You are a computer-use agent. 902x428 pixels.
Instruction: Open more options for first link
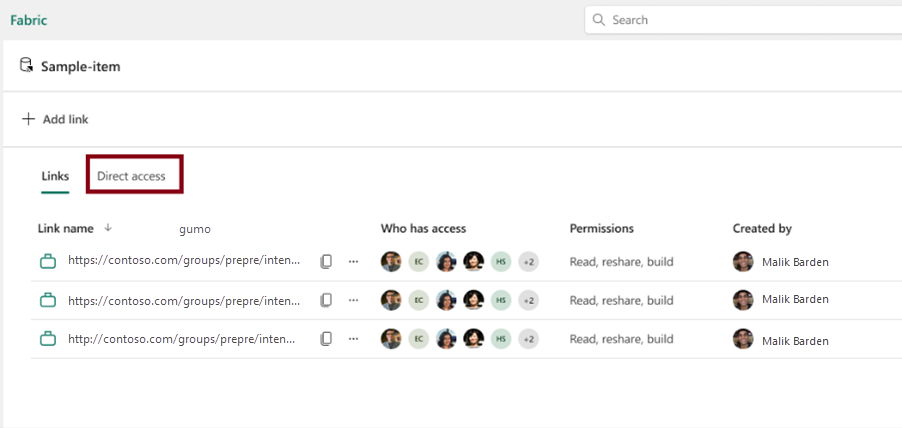click(x=353, y=262)
